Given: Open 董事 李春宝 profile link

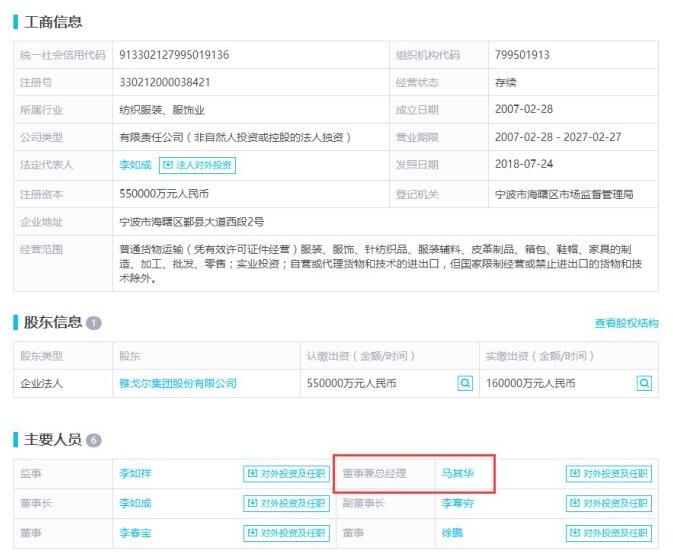Looking at the screenshot, I should [135, 533].
